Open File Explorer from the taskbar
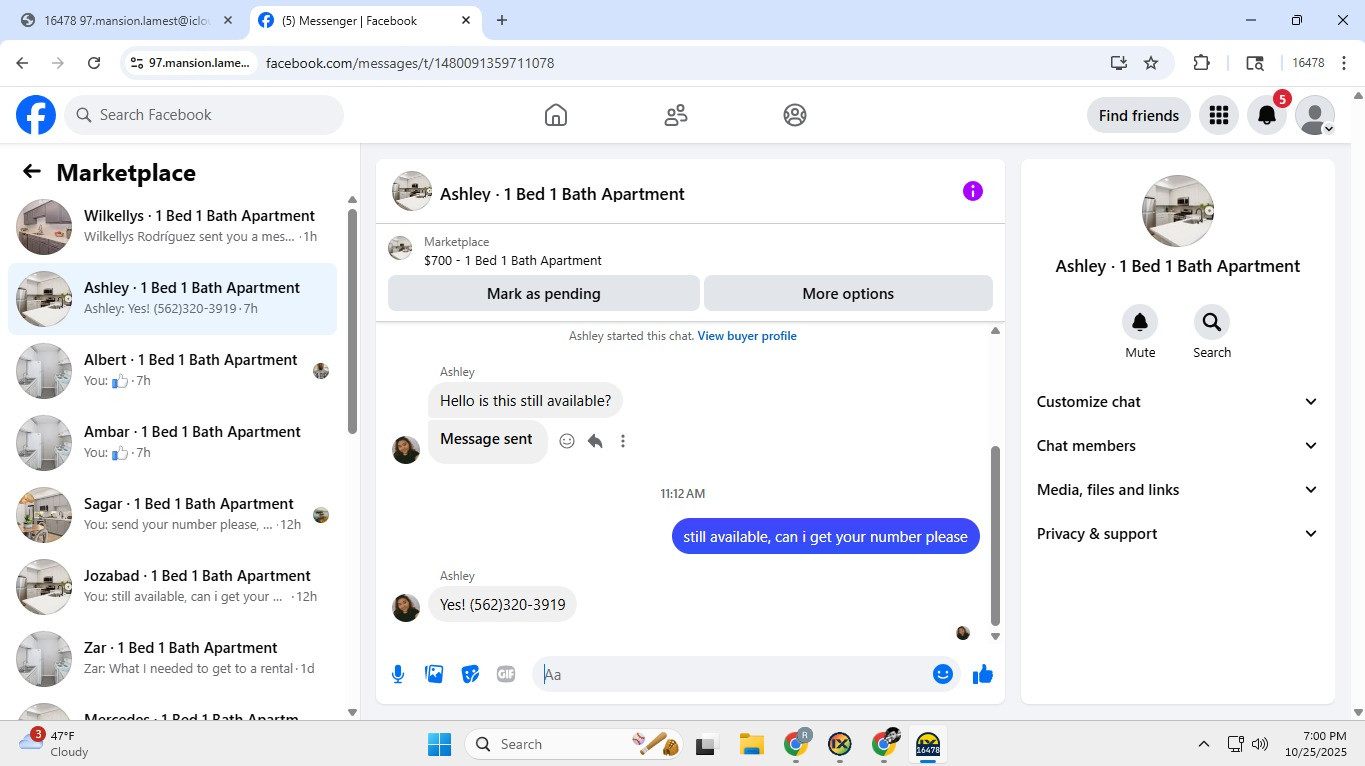Viewport: 1365px width, 766px height. pos(751,744)
